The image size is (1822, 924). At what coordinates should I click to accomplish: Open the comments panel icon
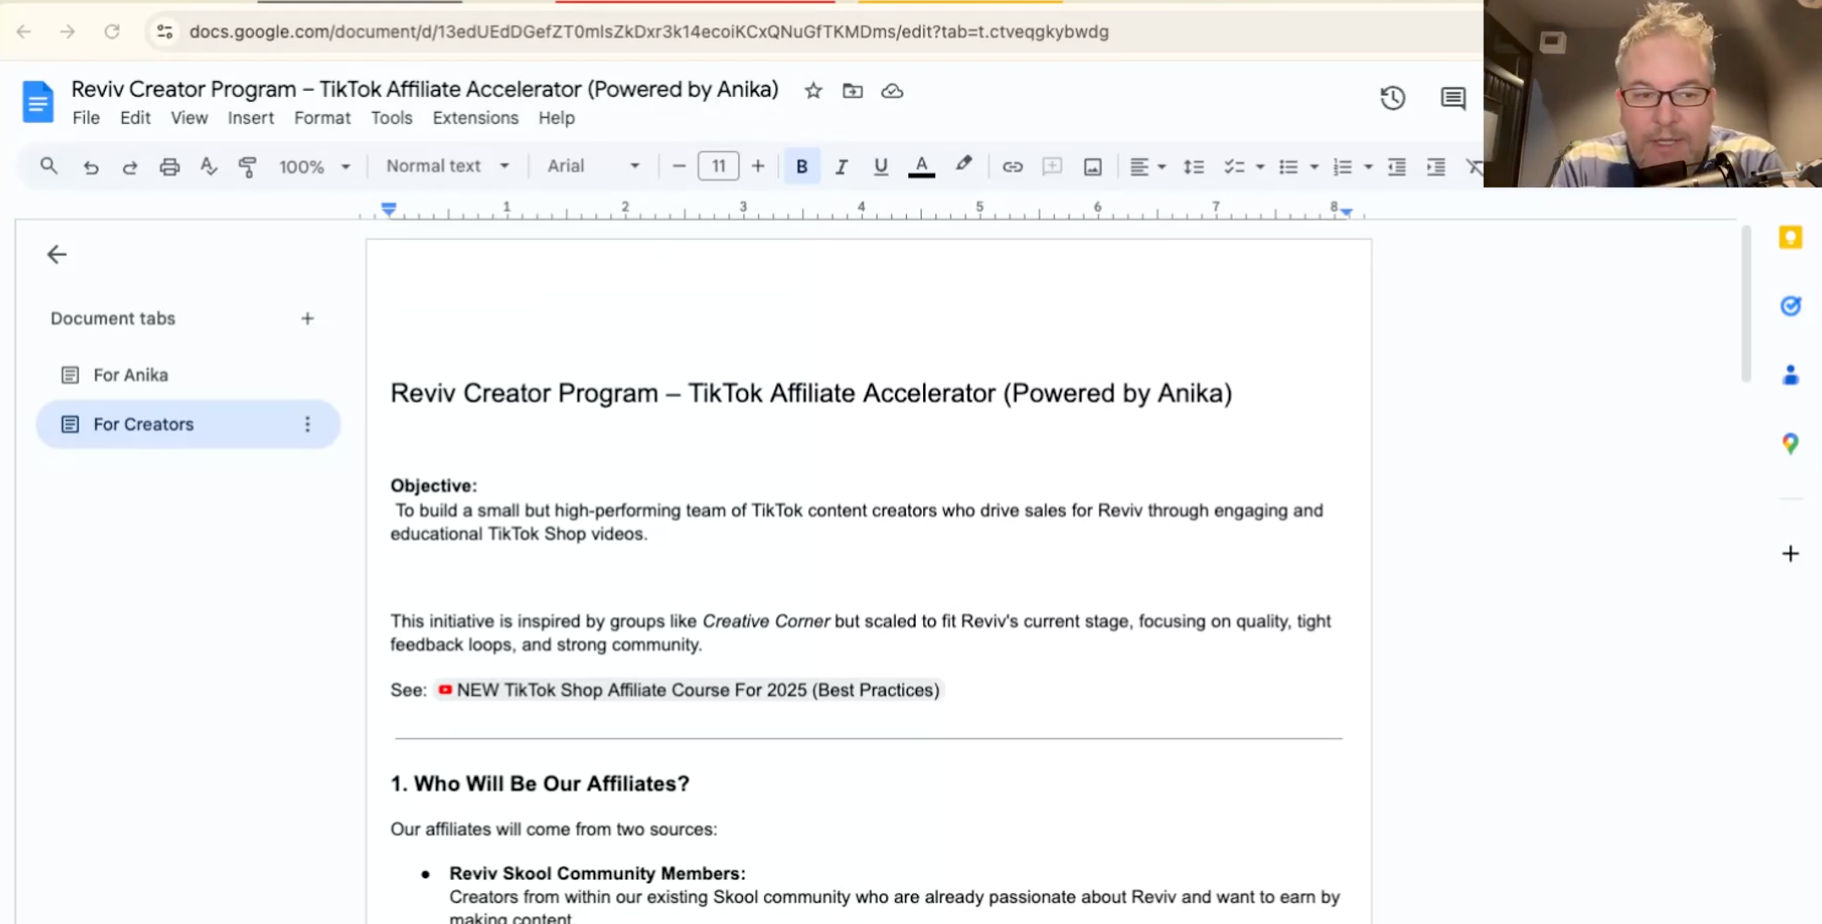(1452, 98)
